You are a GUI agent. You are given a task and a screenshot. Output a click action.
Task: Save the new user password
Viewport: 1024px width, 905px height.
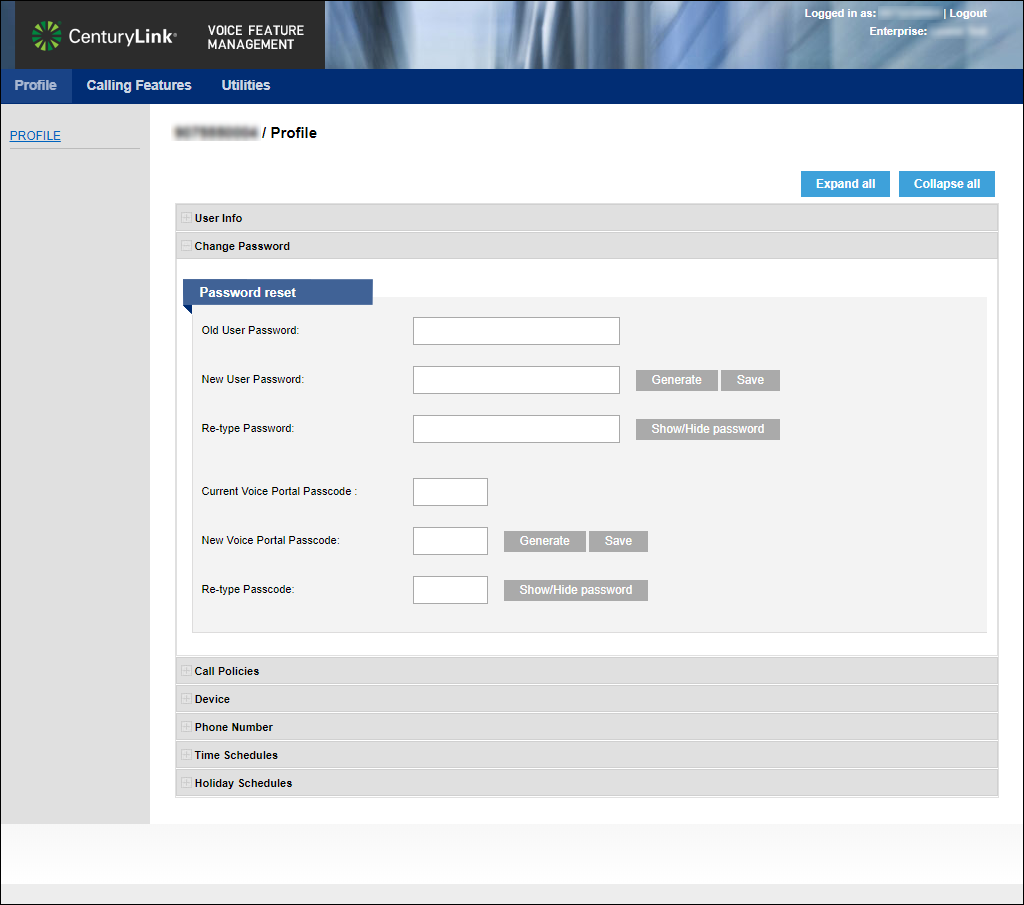750,380
